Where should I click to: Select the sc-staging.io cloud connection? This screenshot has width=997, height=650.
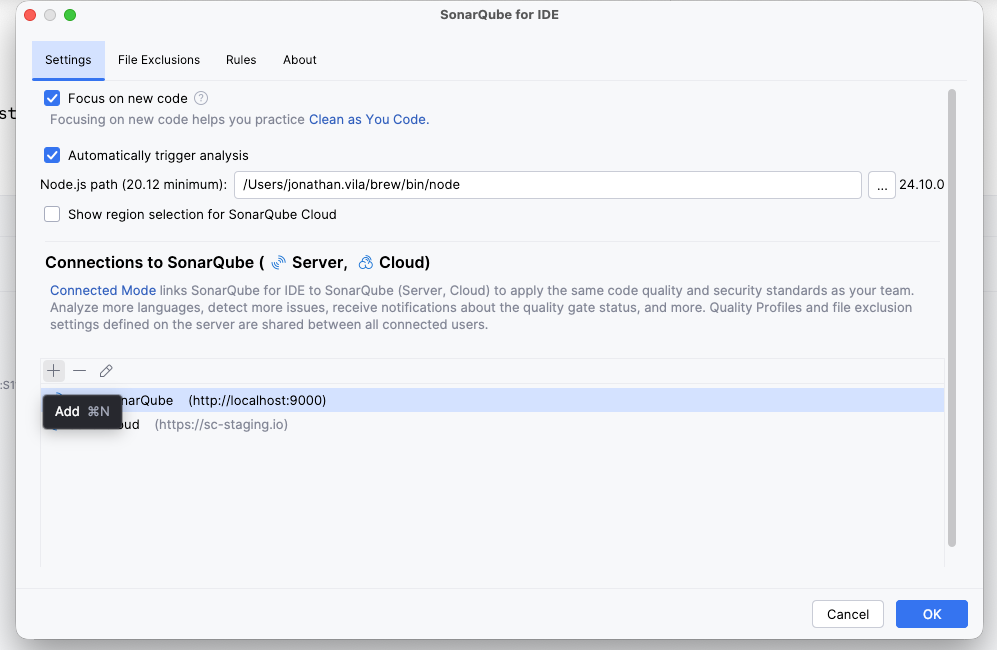[x=220, y=425]
